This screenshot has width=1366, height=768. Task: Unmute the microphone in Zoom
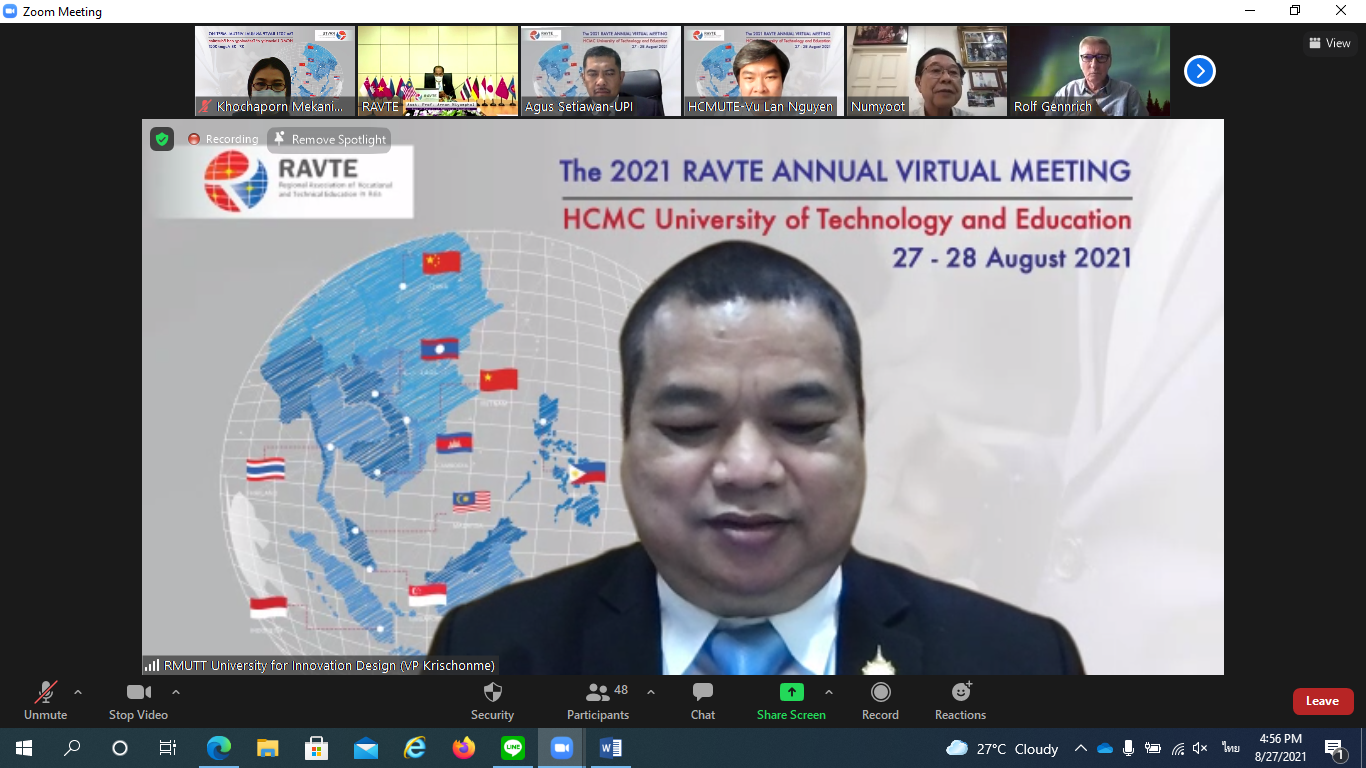tap(45, 701)
